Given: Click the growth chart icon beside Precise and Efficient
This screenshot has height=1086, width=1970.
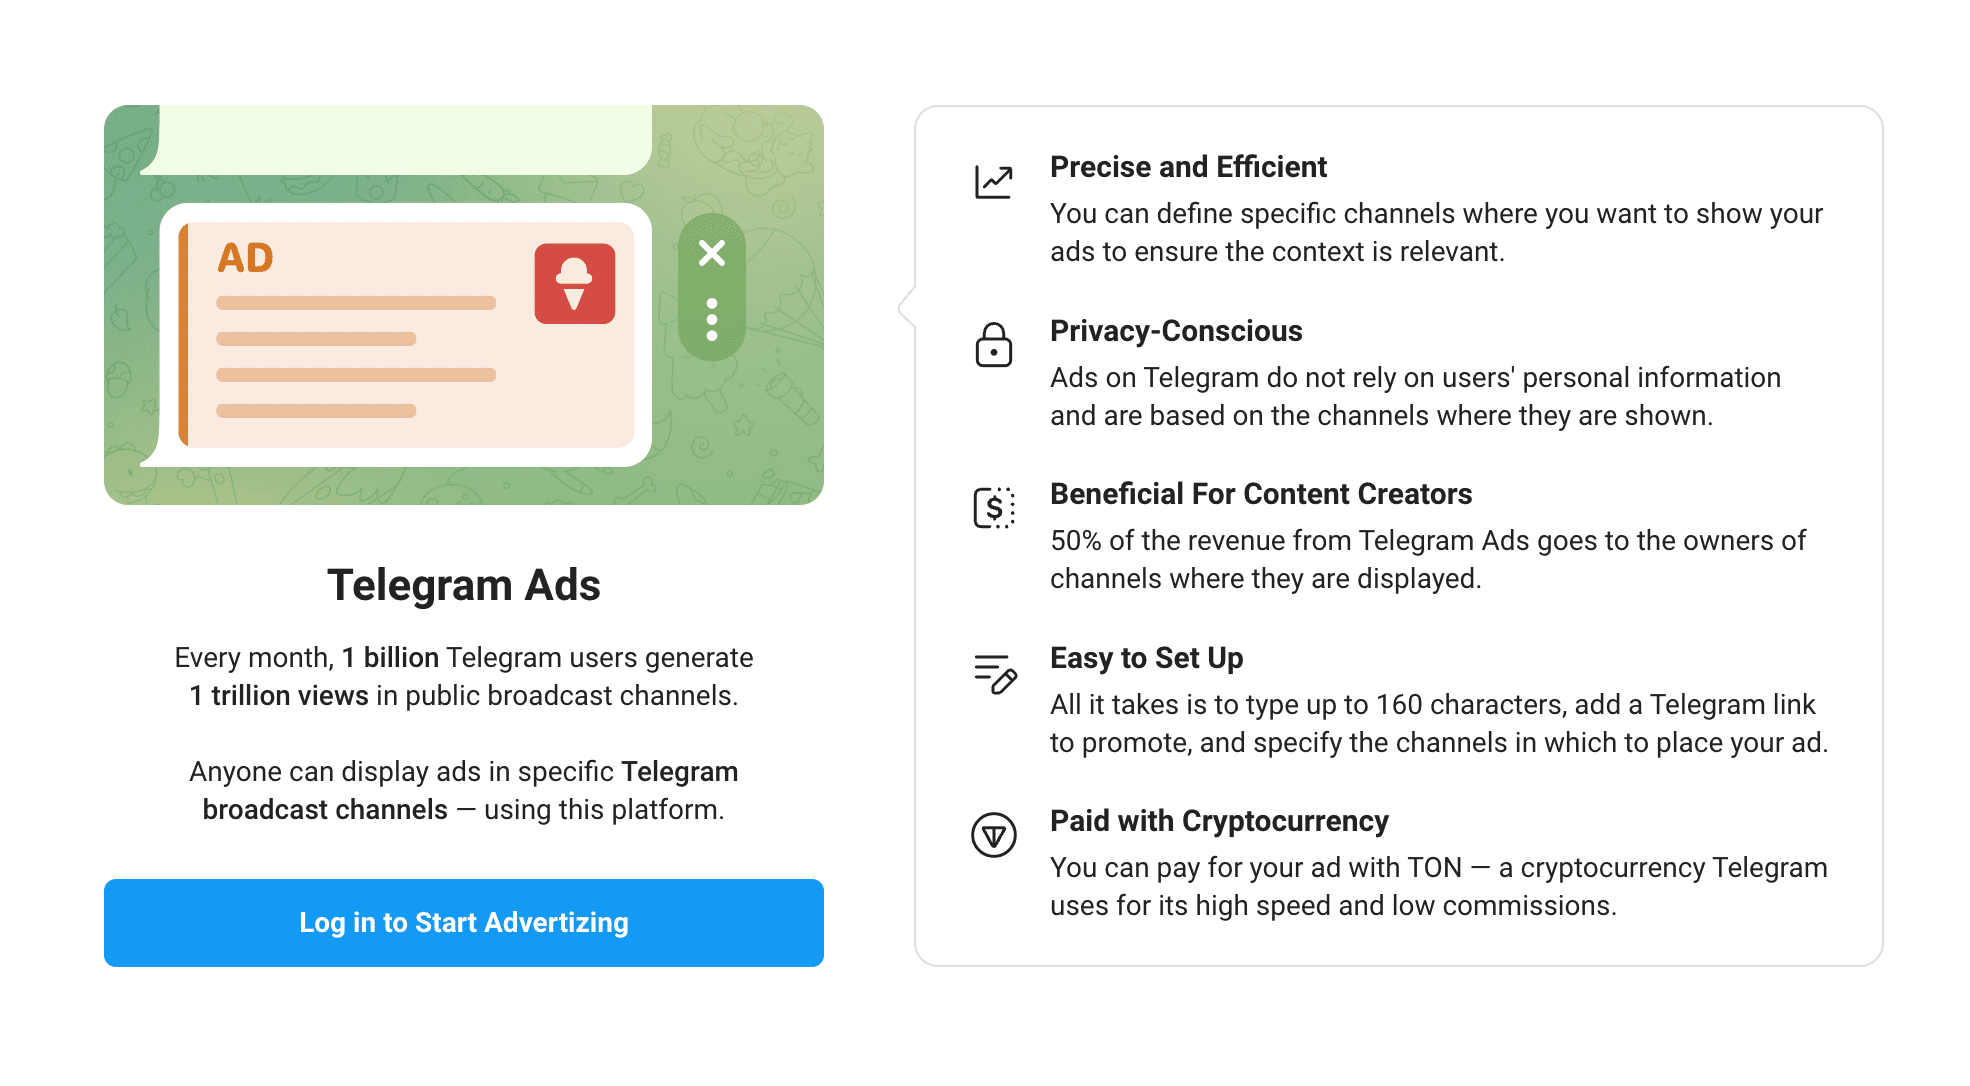Looking at the screenshot, I should [x=993, y=181].
